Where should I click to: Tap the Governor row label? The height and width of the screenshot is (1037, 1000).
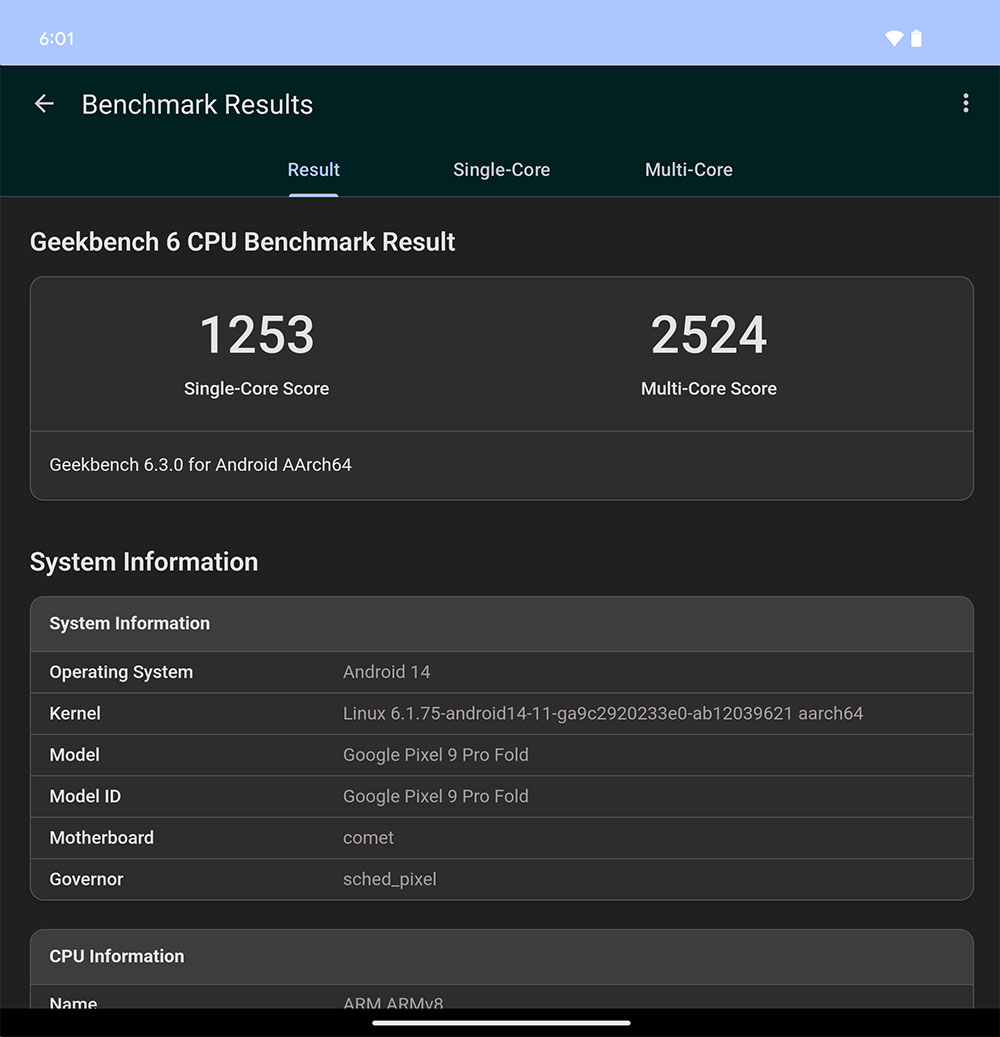pyautogui.click(x=86, y=880)
